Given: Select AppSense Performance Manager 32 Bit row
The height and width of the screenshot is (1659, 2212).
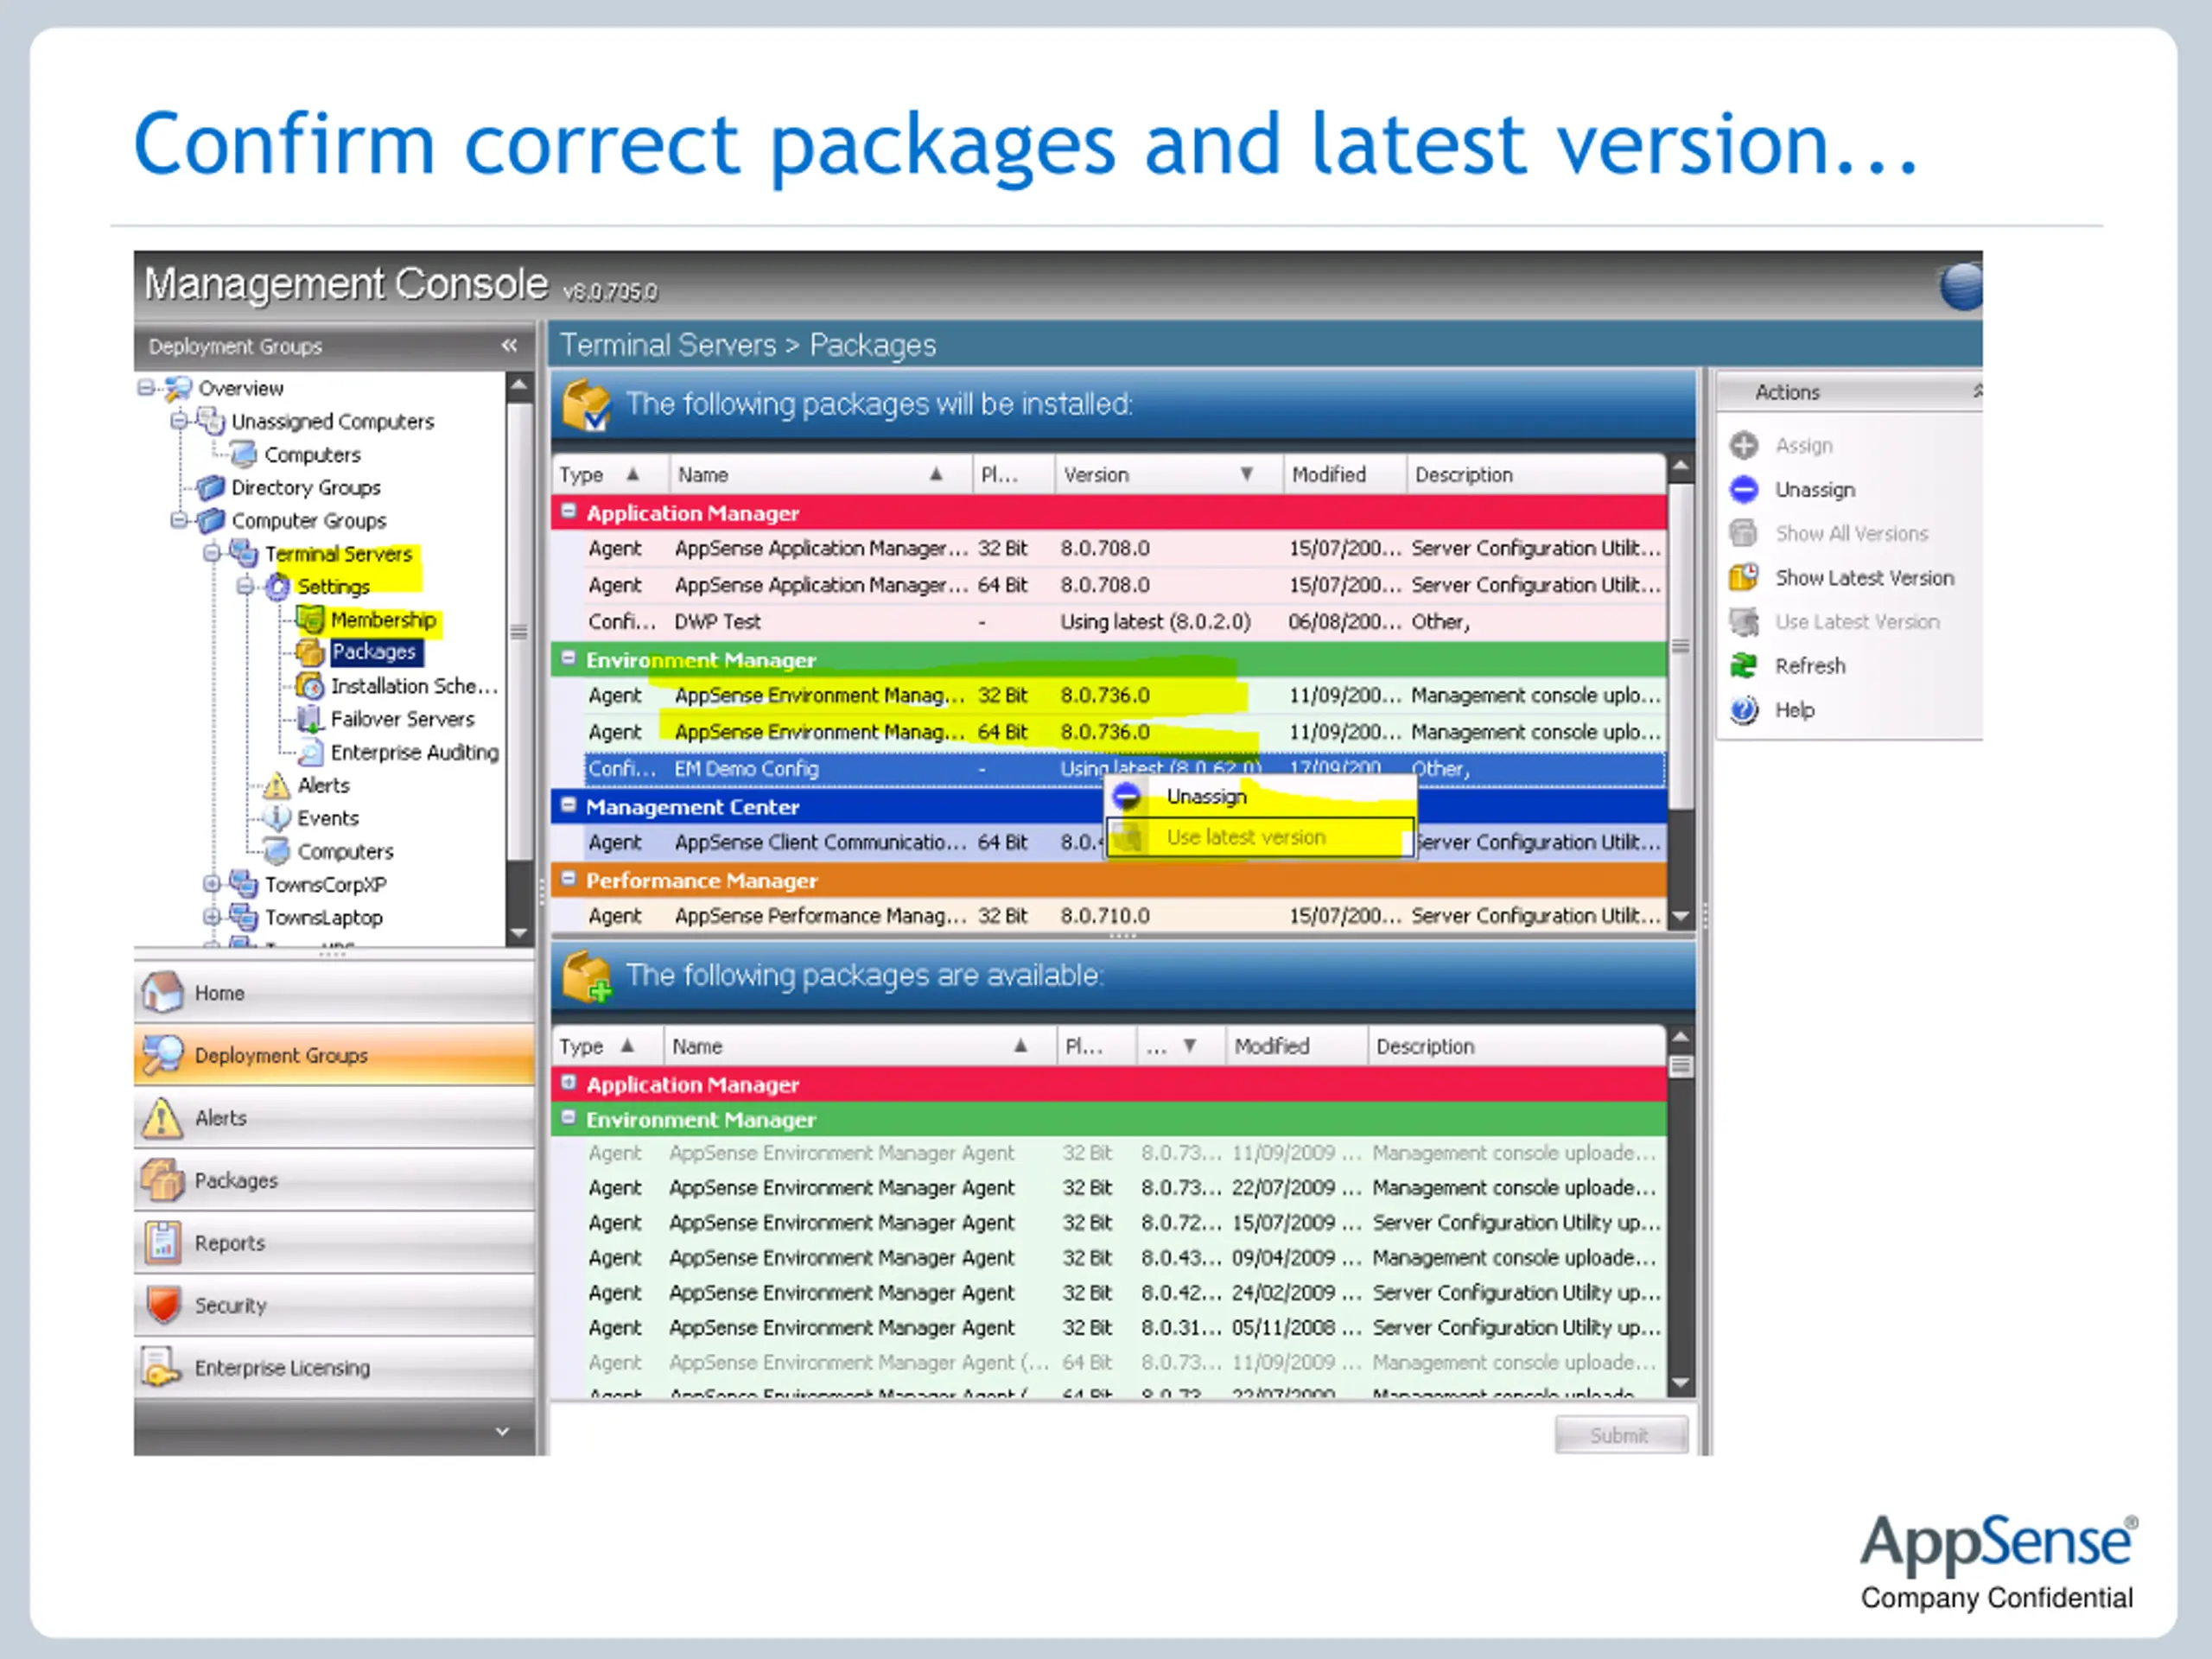Looking at the screenshot, I should [1125, 916].
